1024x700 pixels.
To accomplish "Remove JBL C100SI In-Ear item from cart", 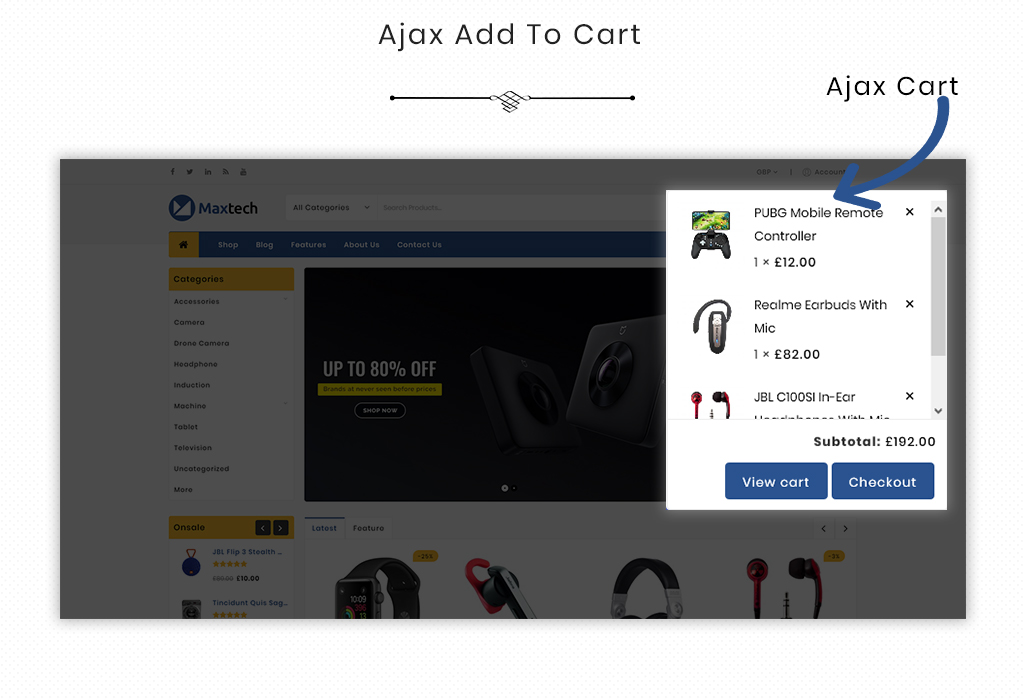I will click(x=910, y=396).
